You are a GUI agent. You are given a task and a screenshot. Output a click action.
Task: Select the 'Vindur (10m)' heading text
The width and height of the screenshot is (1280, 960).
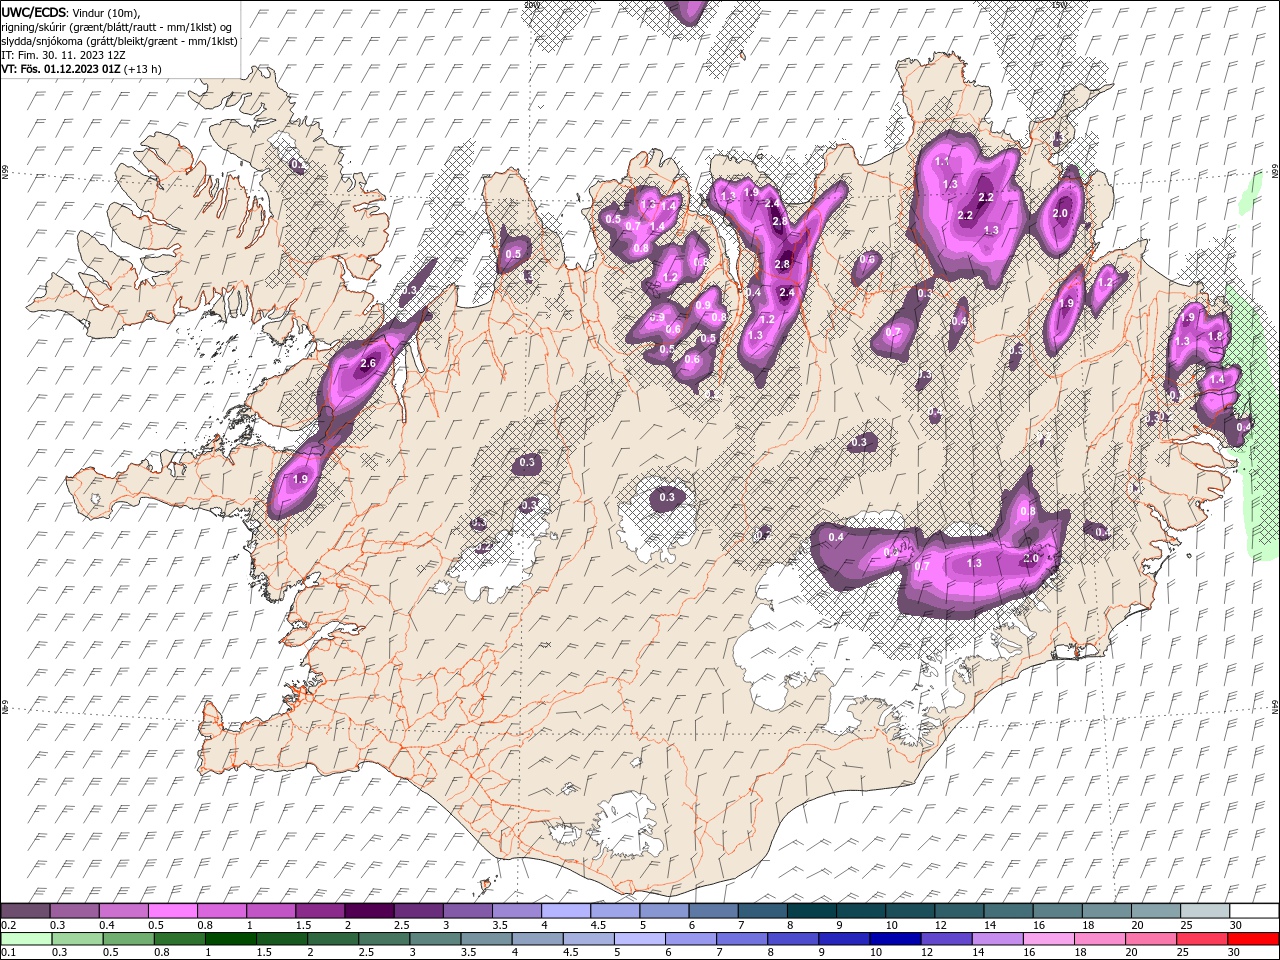point(107,12)
